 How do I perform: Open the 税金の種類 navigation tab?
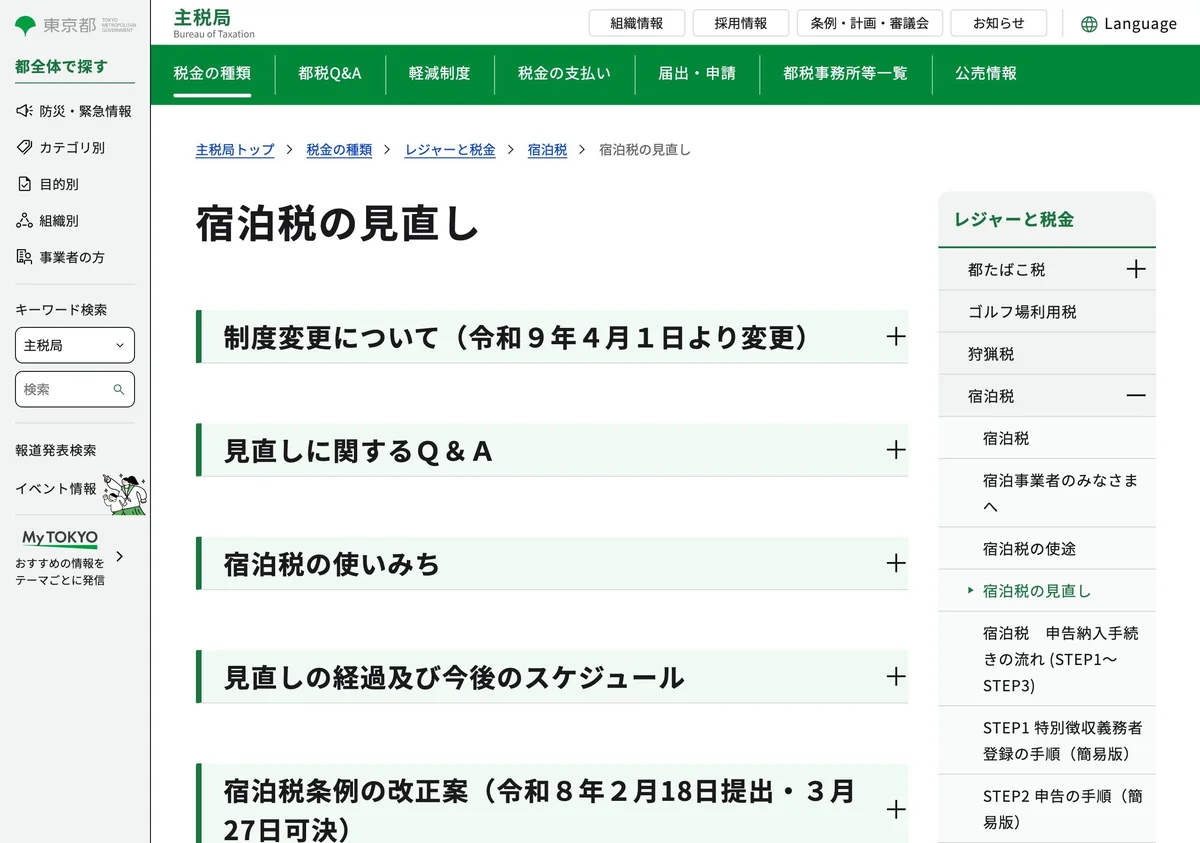(x=212, y=73)
